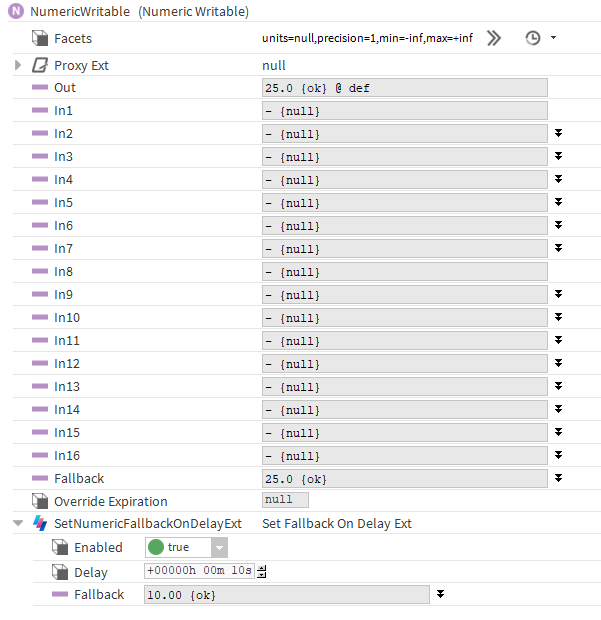Expand the Proxy Ext tree row
This screenshot has height=620, width=601.
coord(18,65)
